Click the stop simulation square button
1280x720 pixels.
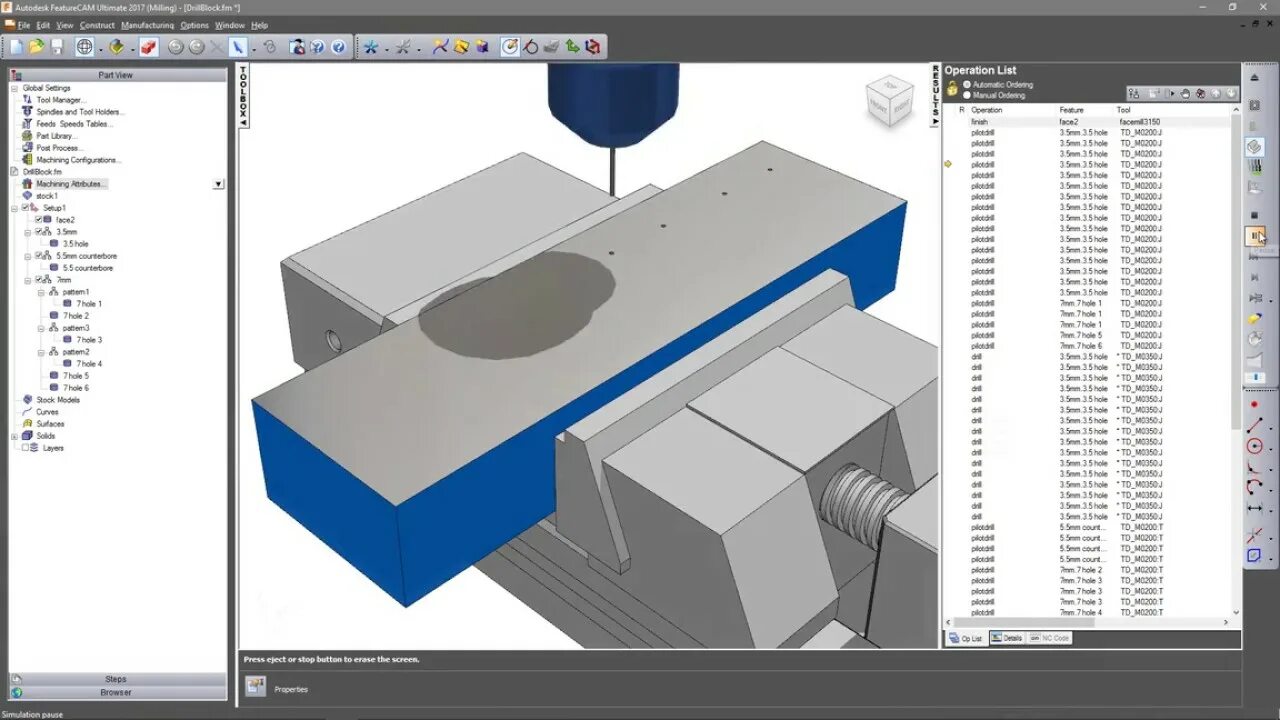1255,215
